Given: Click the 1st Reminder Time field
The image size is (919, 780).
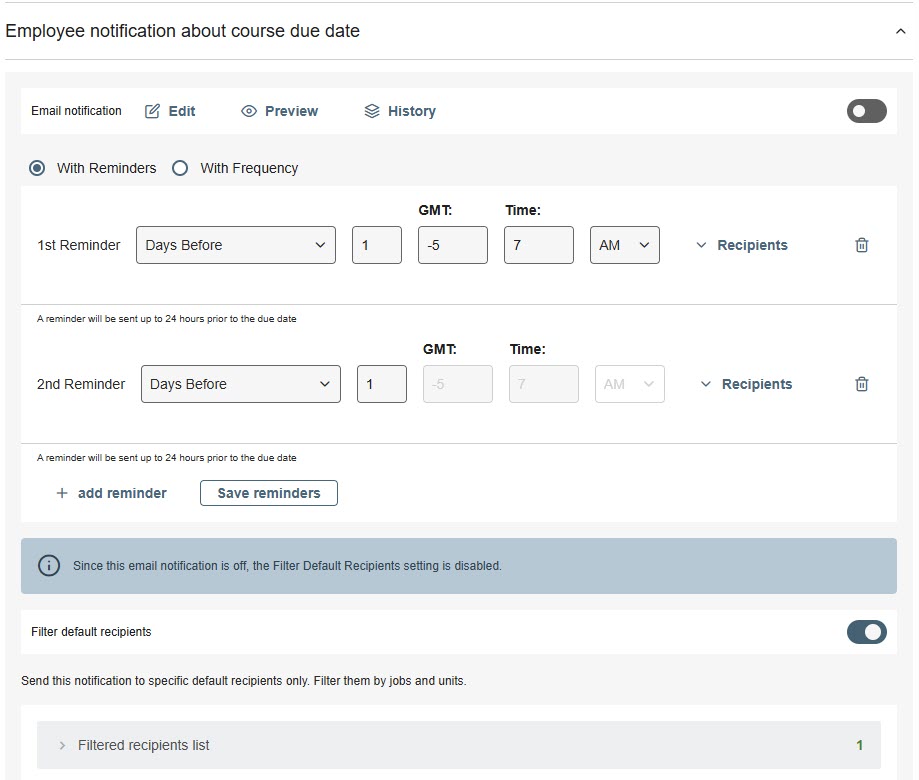Looking at the screenshot, I should tap(538, 245).
